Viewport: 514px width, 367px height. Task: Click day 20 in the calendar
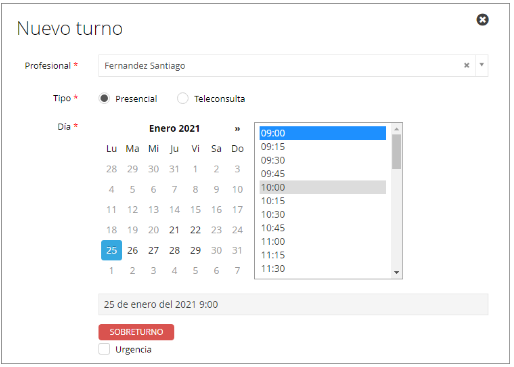(153, 230)
